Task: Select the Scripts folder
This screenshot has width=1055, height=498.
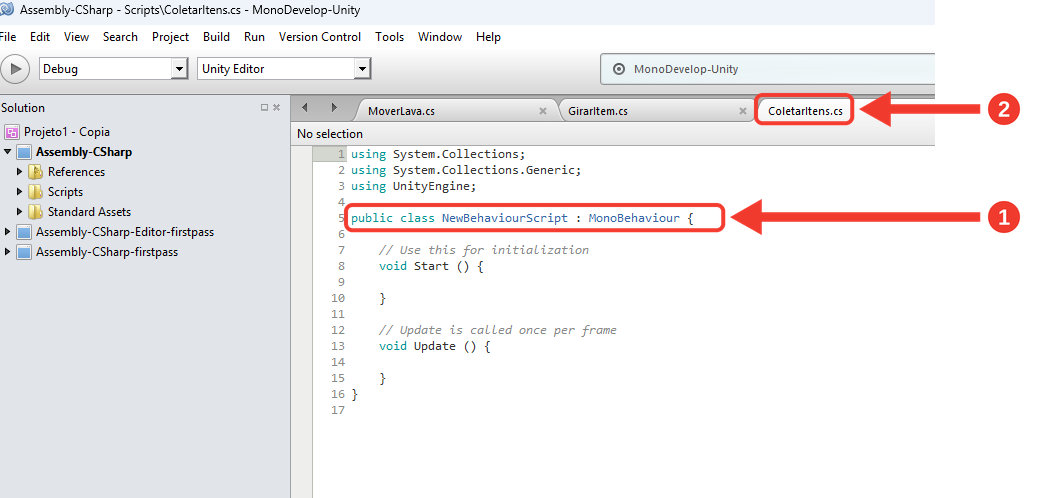Action: pyautogui.click(x=65, y=192)
